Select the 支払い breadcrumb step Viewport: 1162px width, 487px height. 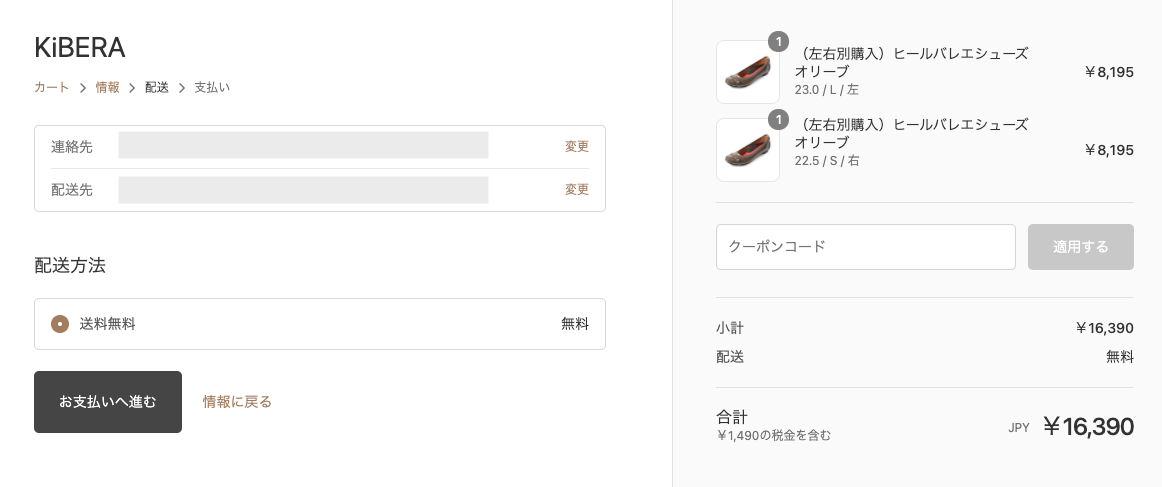(212, 88)
